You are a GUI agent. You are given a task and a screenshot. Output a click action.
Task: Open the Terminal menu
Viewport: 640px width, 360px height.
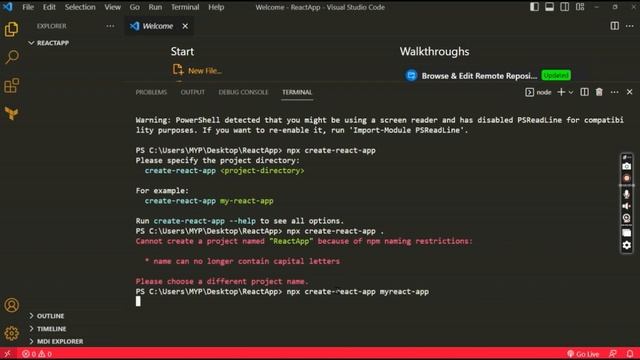click(185, 7)
